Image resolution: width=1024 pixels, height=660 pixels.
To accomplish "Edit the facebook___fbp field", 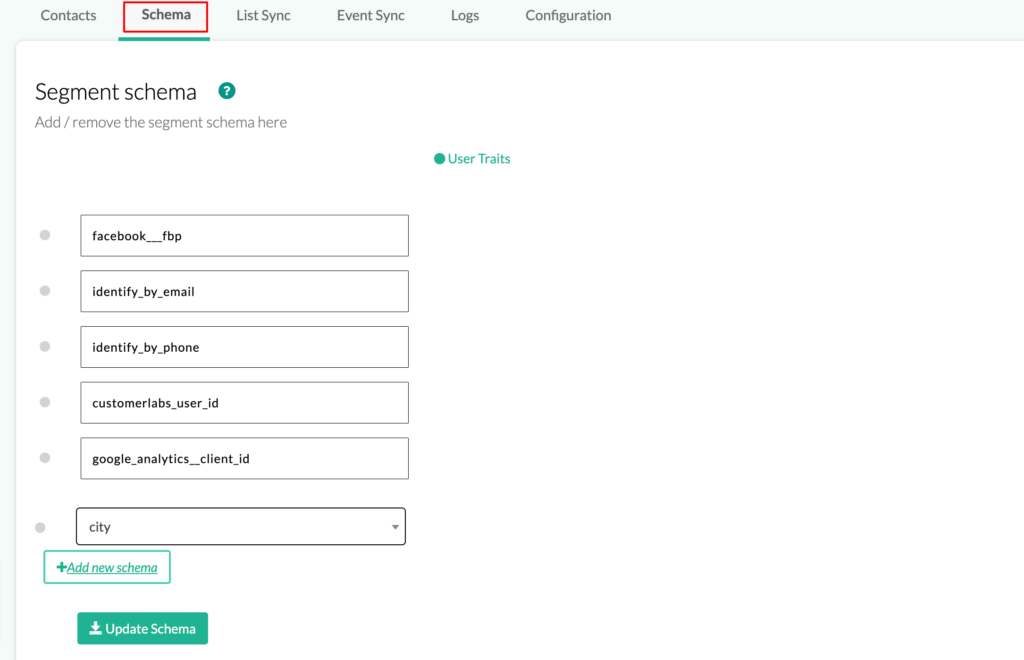I will pos(244,236).
